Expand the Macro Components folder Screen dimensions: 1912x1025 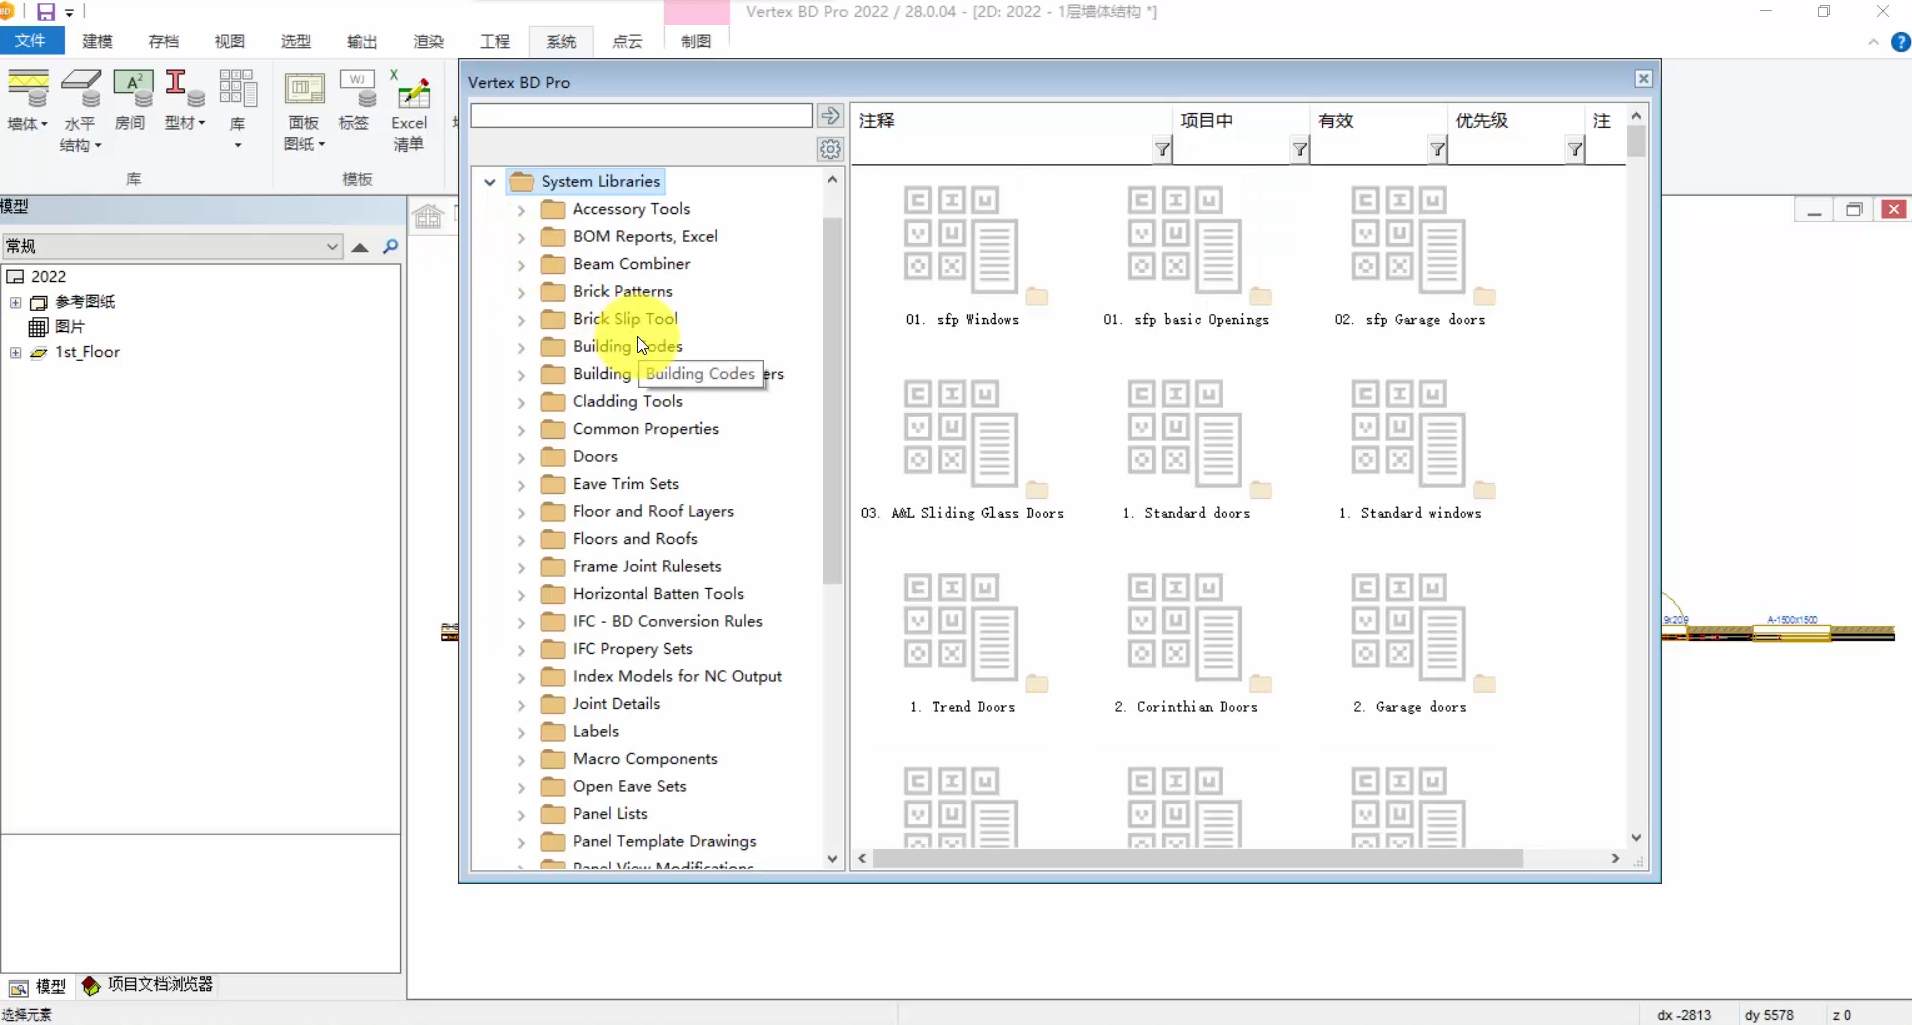(521, 760)
